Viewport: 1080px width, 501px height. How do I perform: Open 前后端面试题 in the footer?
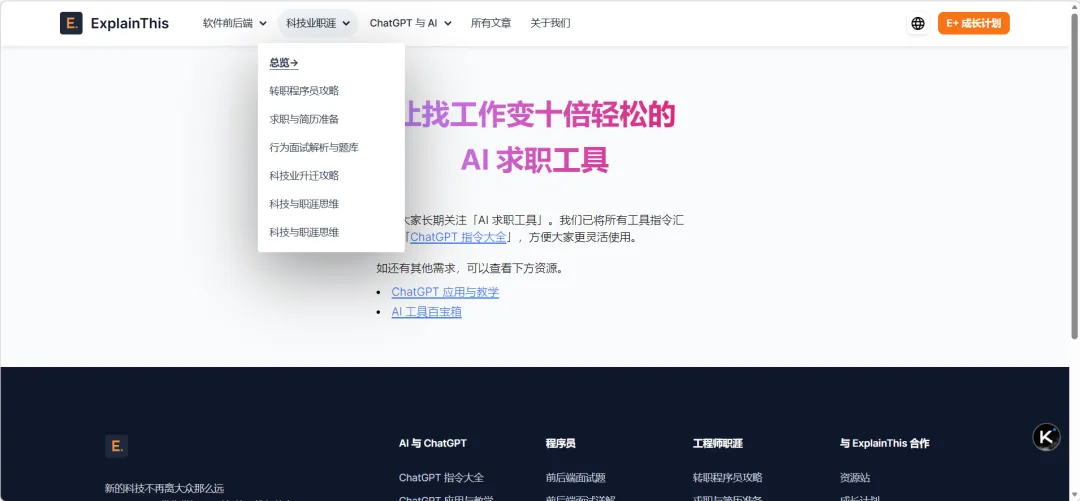click(x=576, y=478)
